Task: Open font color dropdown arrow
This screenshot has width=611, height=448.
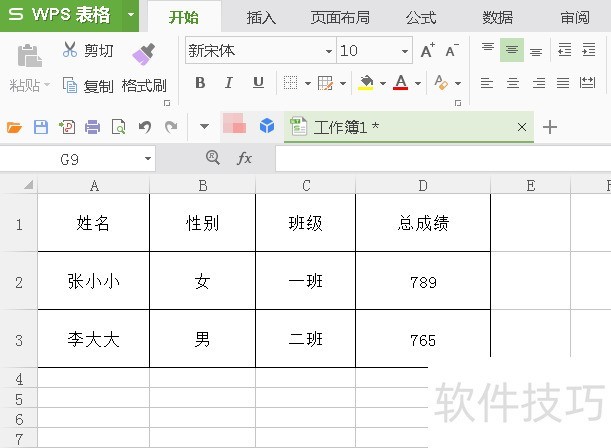Action: coord(418,83)
